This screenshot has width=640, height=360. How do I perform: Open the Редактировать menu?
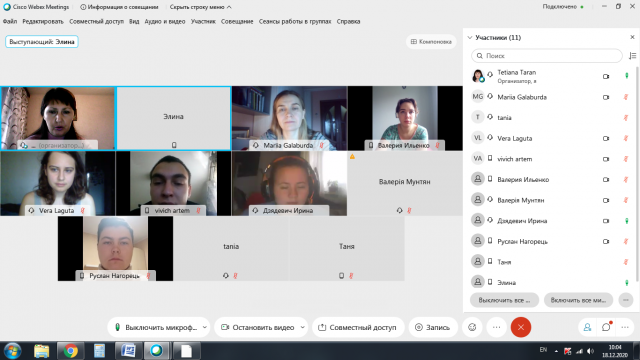pyautogui.click(x=43, y=21)
